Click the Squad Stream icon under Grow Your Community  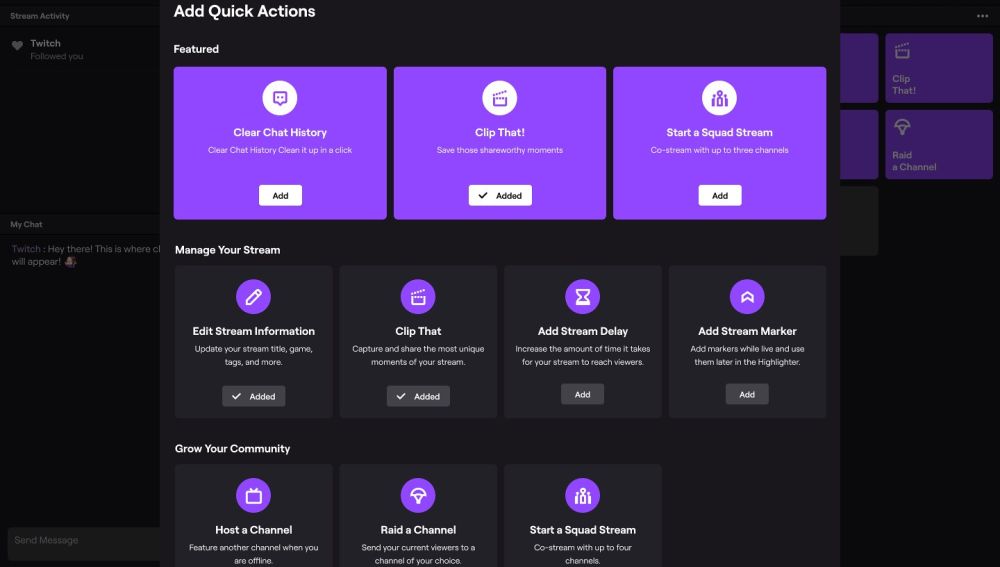[582, 496]
